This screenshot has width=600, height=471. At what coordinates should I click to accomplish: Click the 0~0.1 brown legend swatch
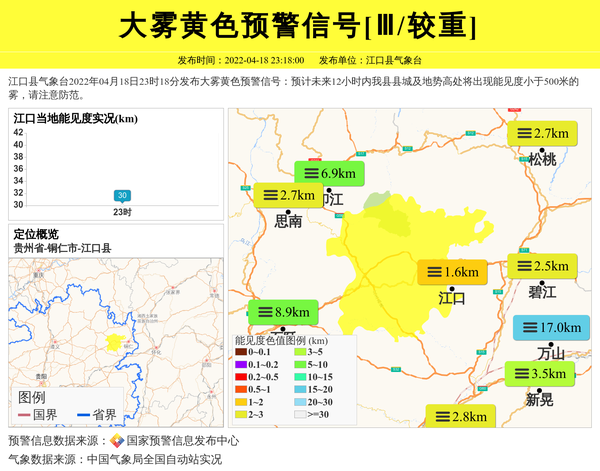pos(241,353)
